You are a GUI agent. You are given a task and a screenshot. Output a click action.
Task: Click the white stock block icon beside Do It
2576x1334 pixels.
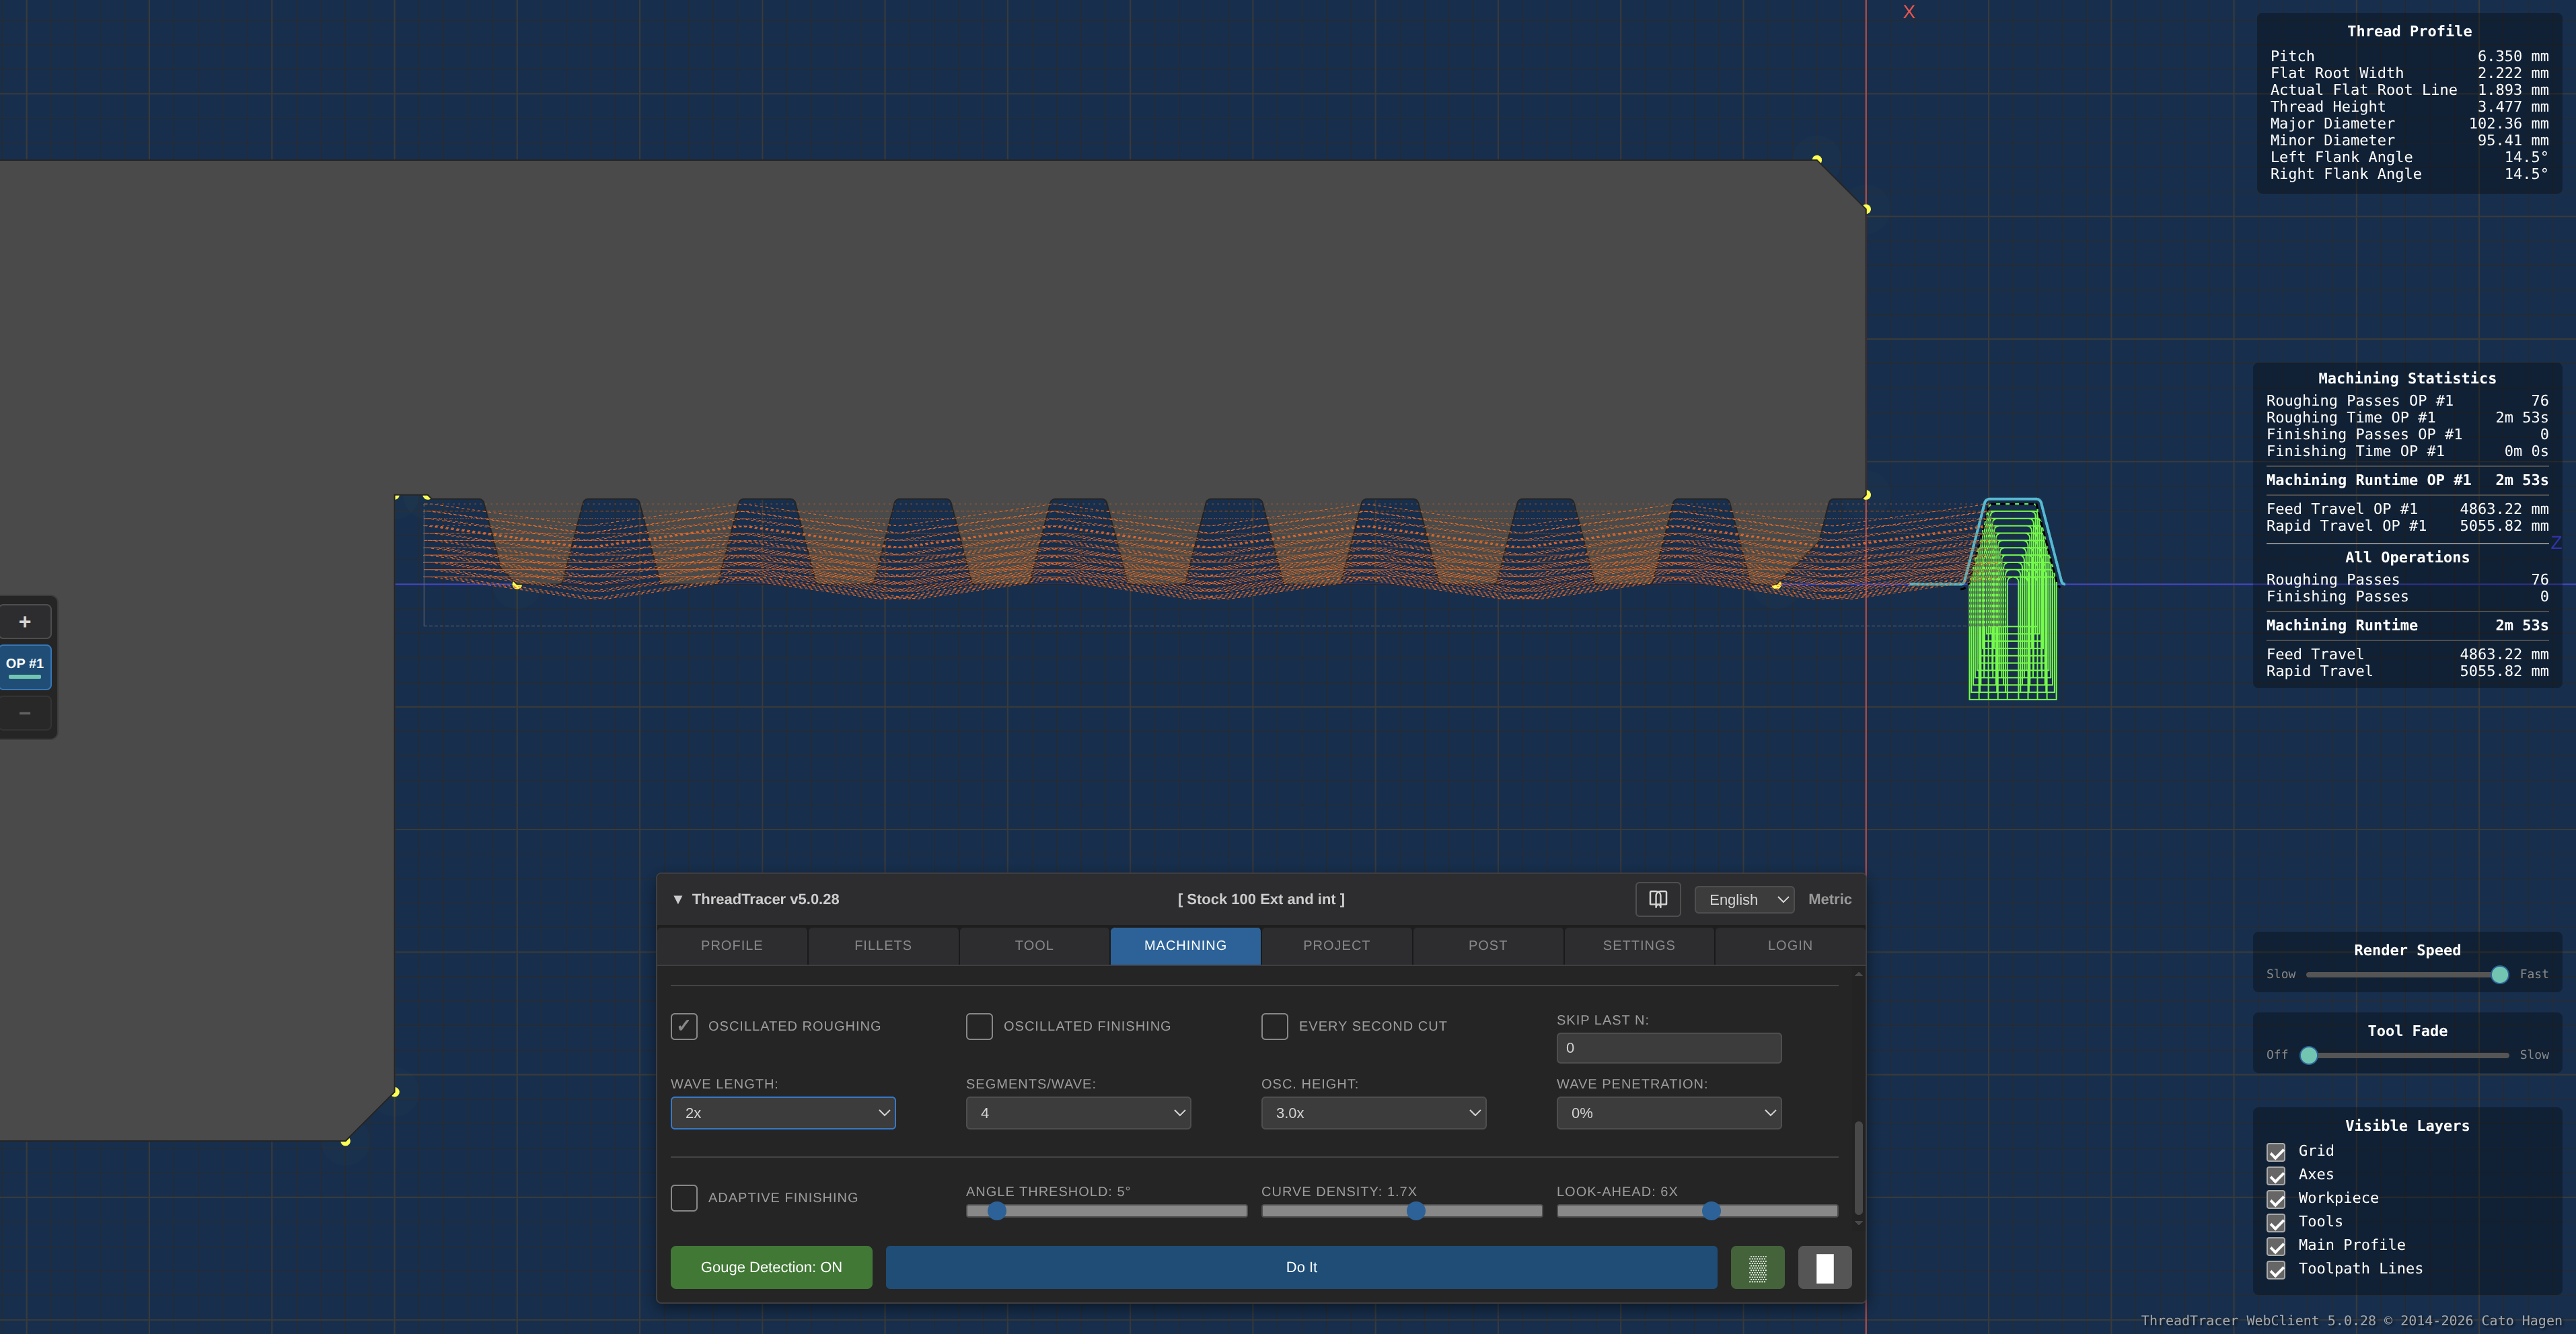(1824, 1267)
